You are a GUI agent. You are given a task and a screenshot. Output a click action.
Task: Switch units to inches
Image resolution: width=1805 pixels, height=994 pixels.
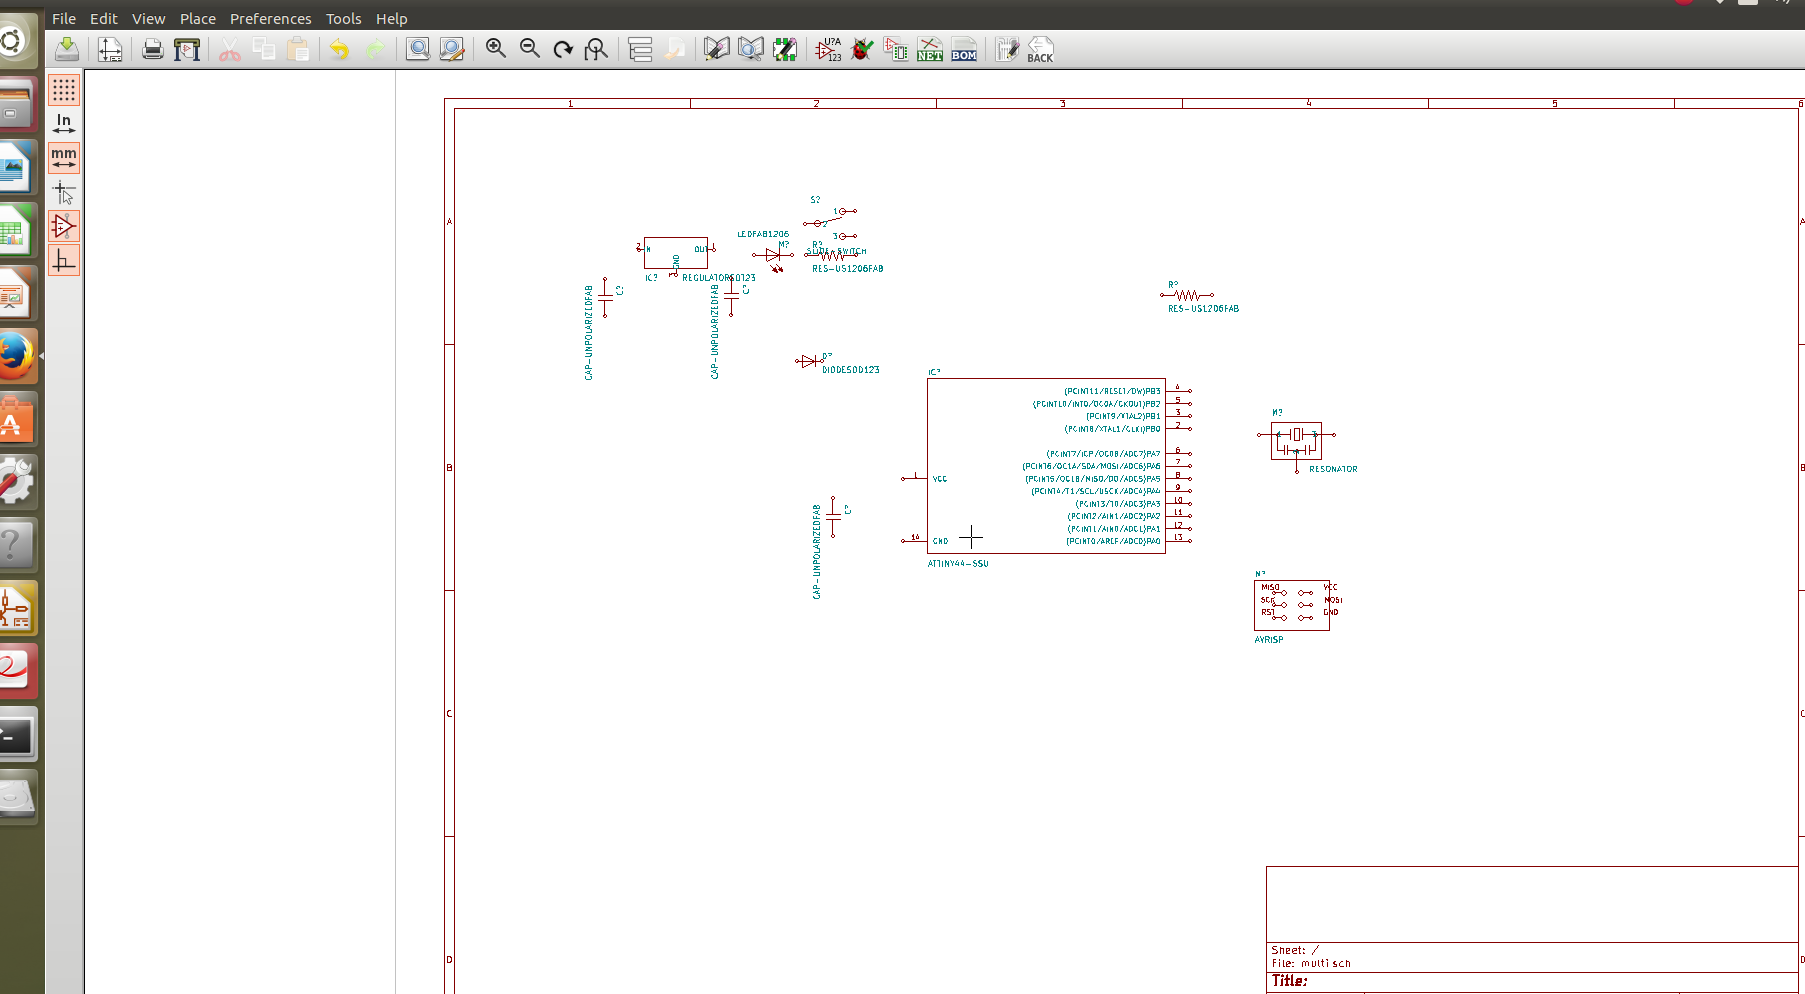coord(64,124)
